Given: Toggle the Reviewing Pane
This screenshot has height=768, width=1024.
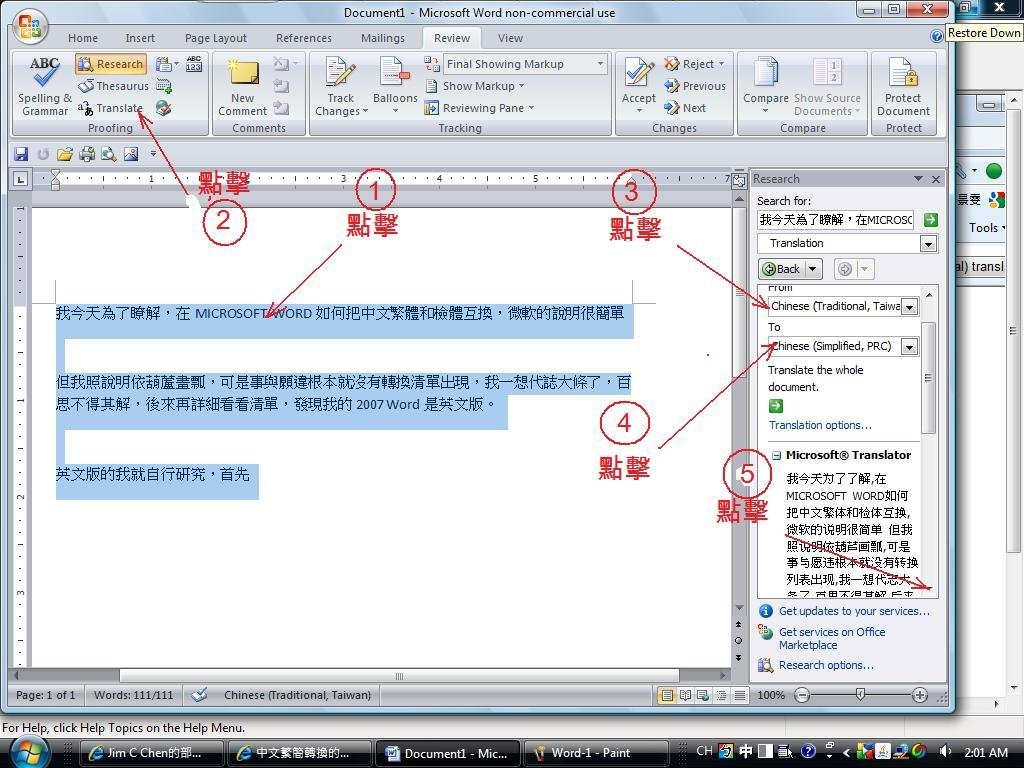Looking at the screenshot, I should pyautogui.click(x=479, y=108).
